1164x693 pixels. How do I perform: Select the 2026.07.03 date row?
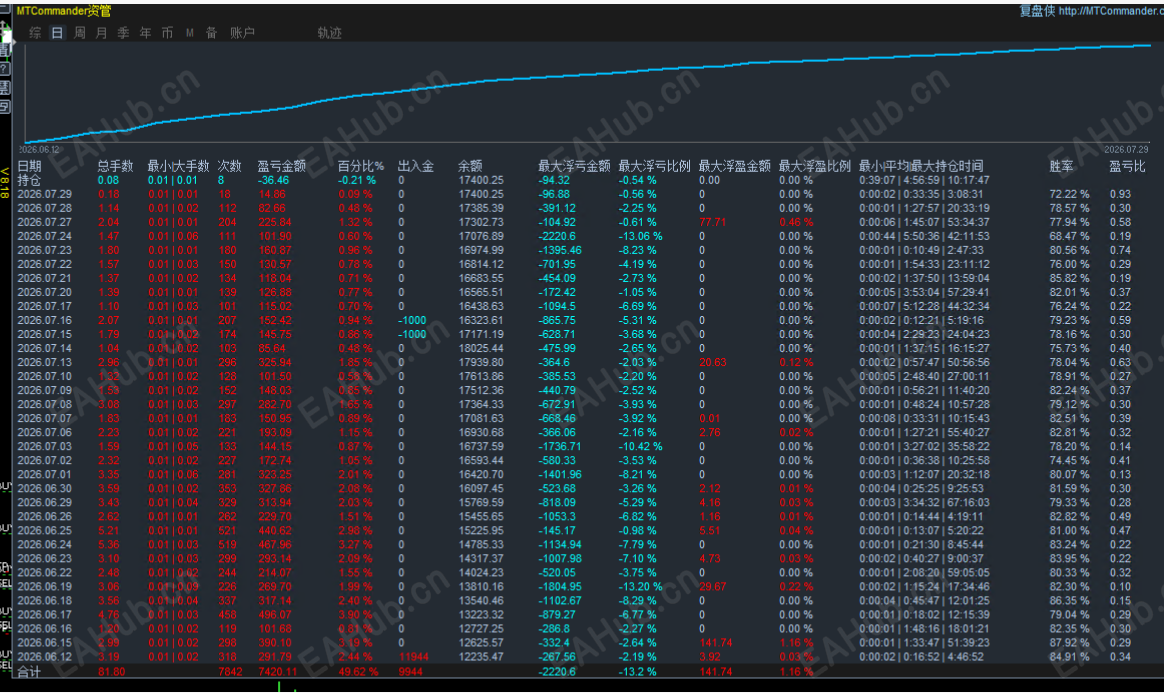[45, 447]
